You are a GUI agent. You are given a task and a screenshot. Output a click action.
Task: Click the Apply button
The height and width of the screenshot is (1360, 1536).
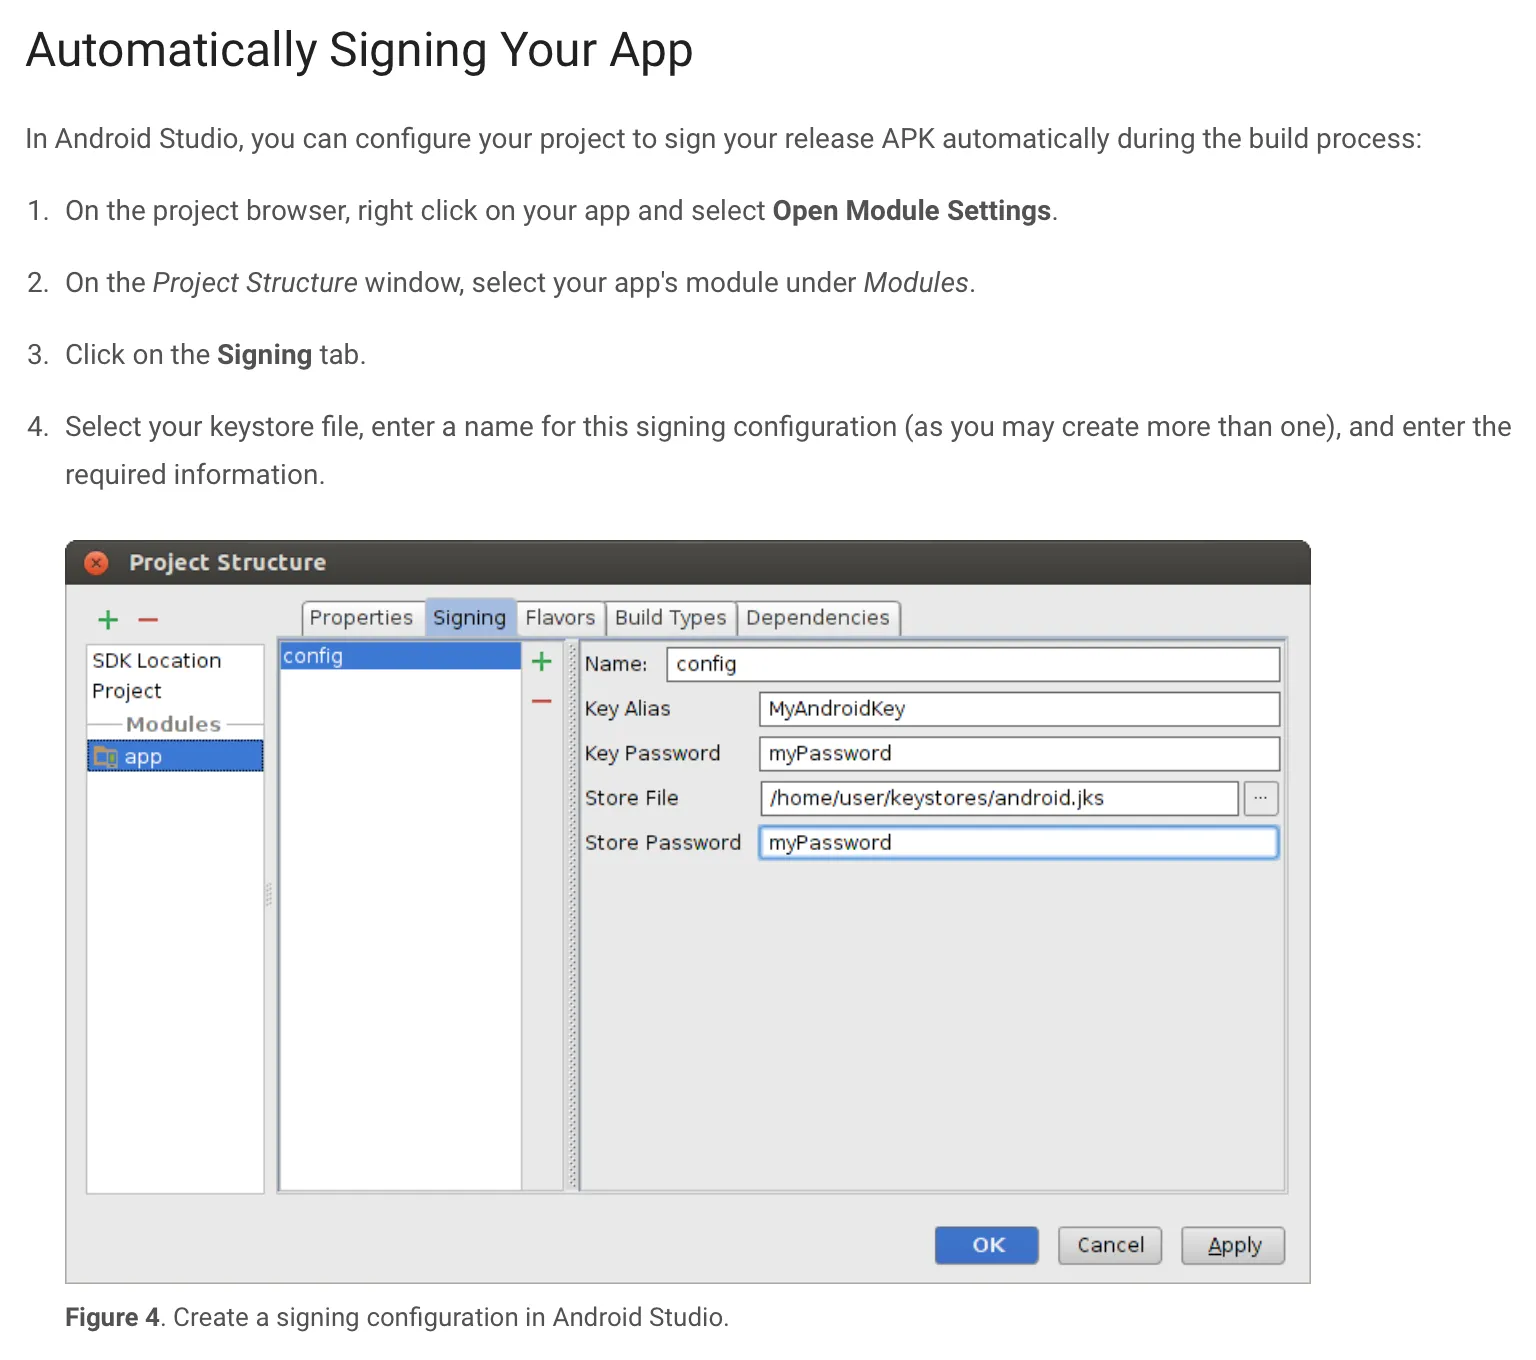coord(1233,1245)
